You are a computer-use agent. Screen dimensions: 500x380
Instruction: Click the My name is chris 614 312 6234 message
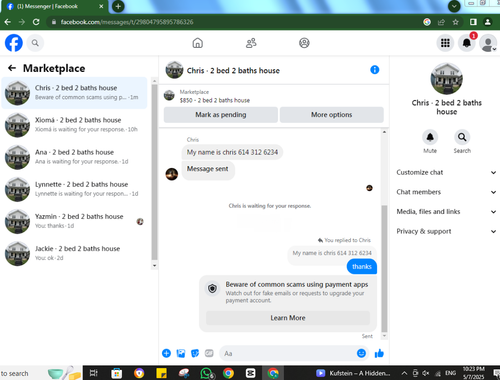(232, 152)
